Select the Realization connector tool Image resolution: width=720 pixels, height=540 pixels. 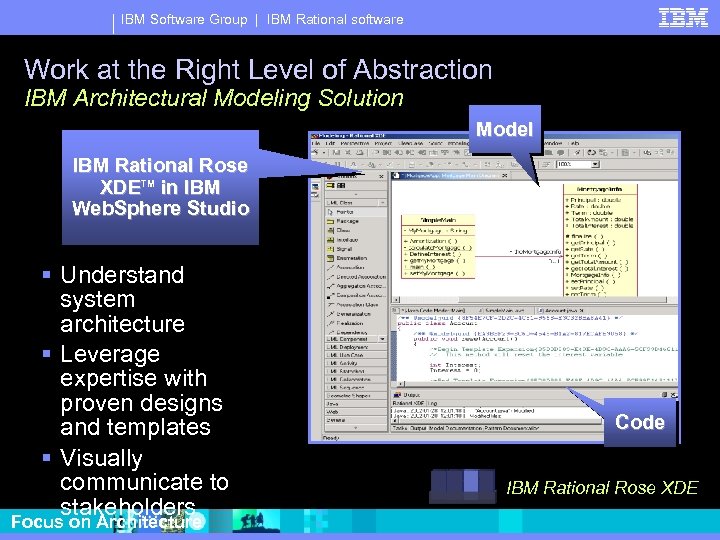[x=355, y=323]
